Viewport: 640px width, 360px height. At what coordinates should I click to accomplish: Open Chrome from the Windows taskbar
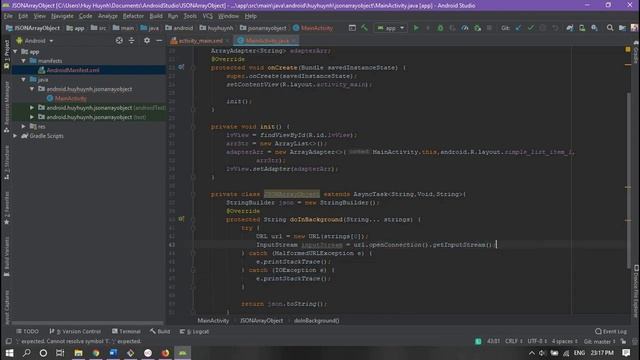[96, 353]
